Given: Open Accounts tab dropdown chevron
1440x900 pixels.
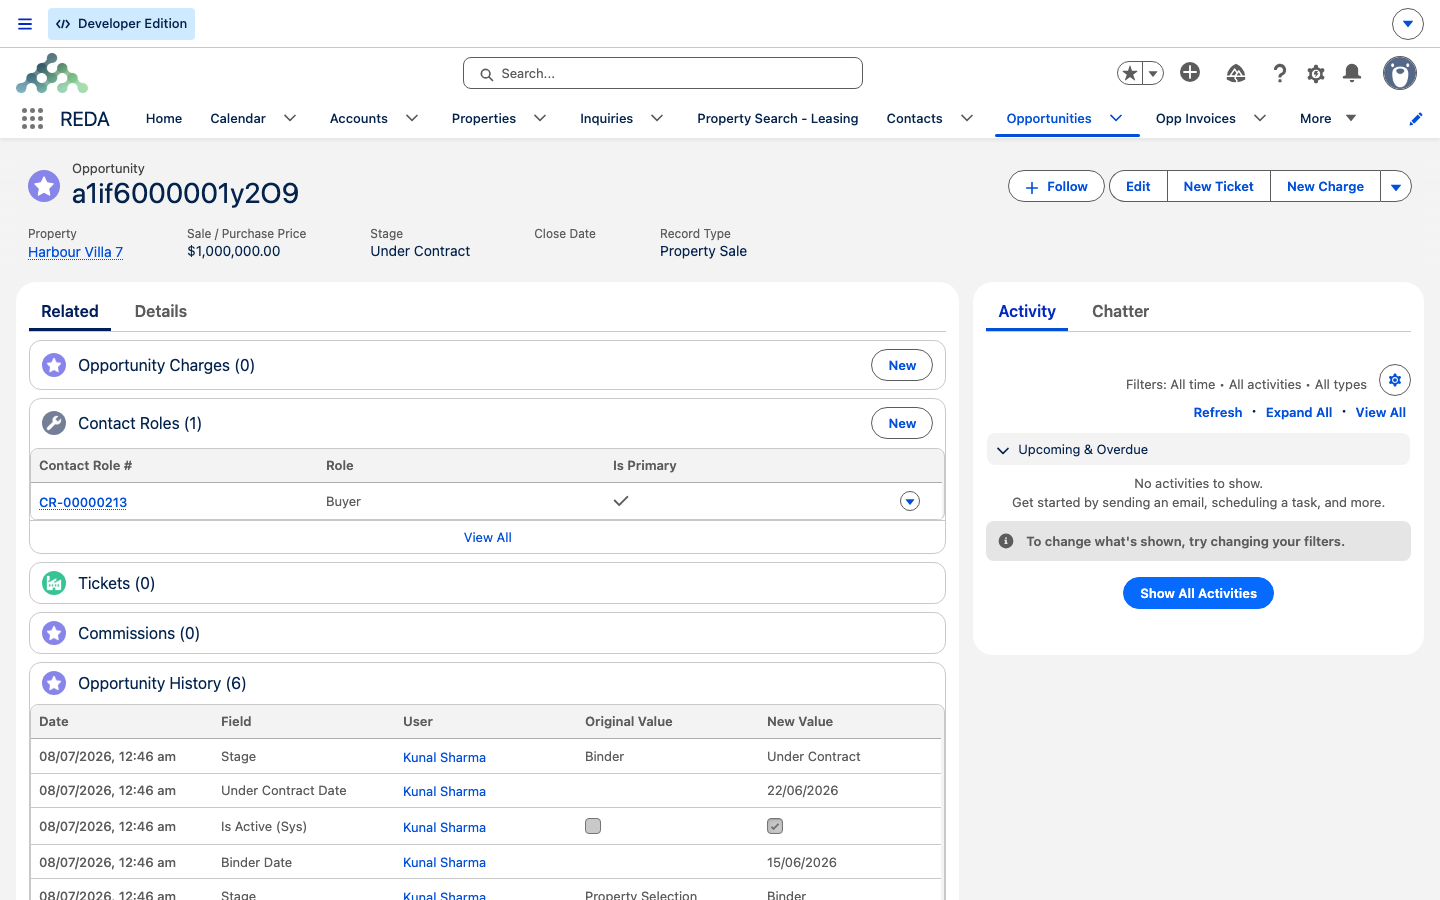Looking at the screenshot, I should click(412, 118).
